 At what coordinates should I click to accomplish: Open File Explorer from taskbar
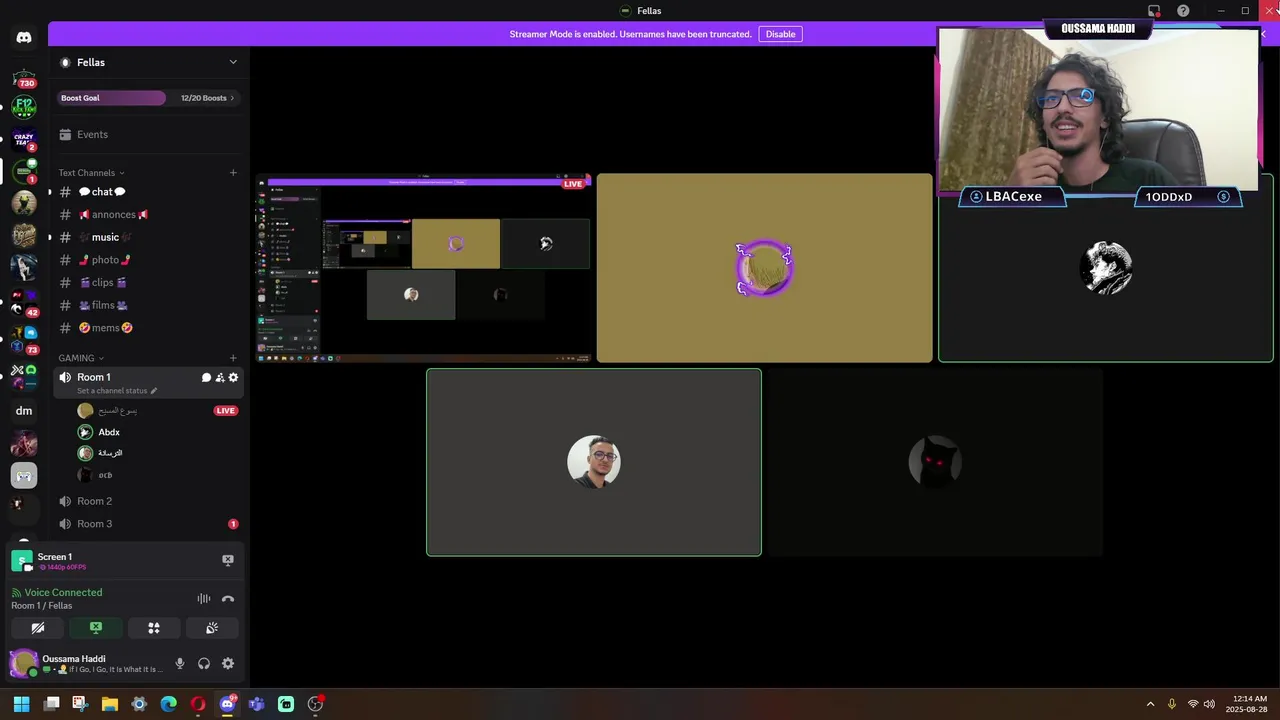point(110,704)
